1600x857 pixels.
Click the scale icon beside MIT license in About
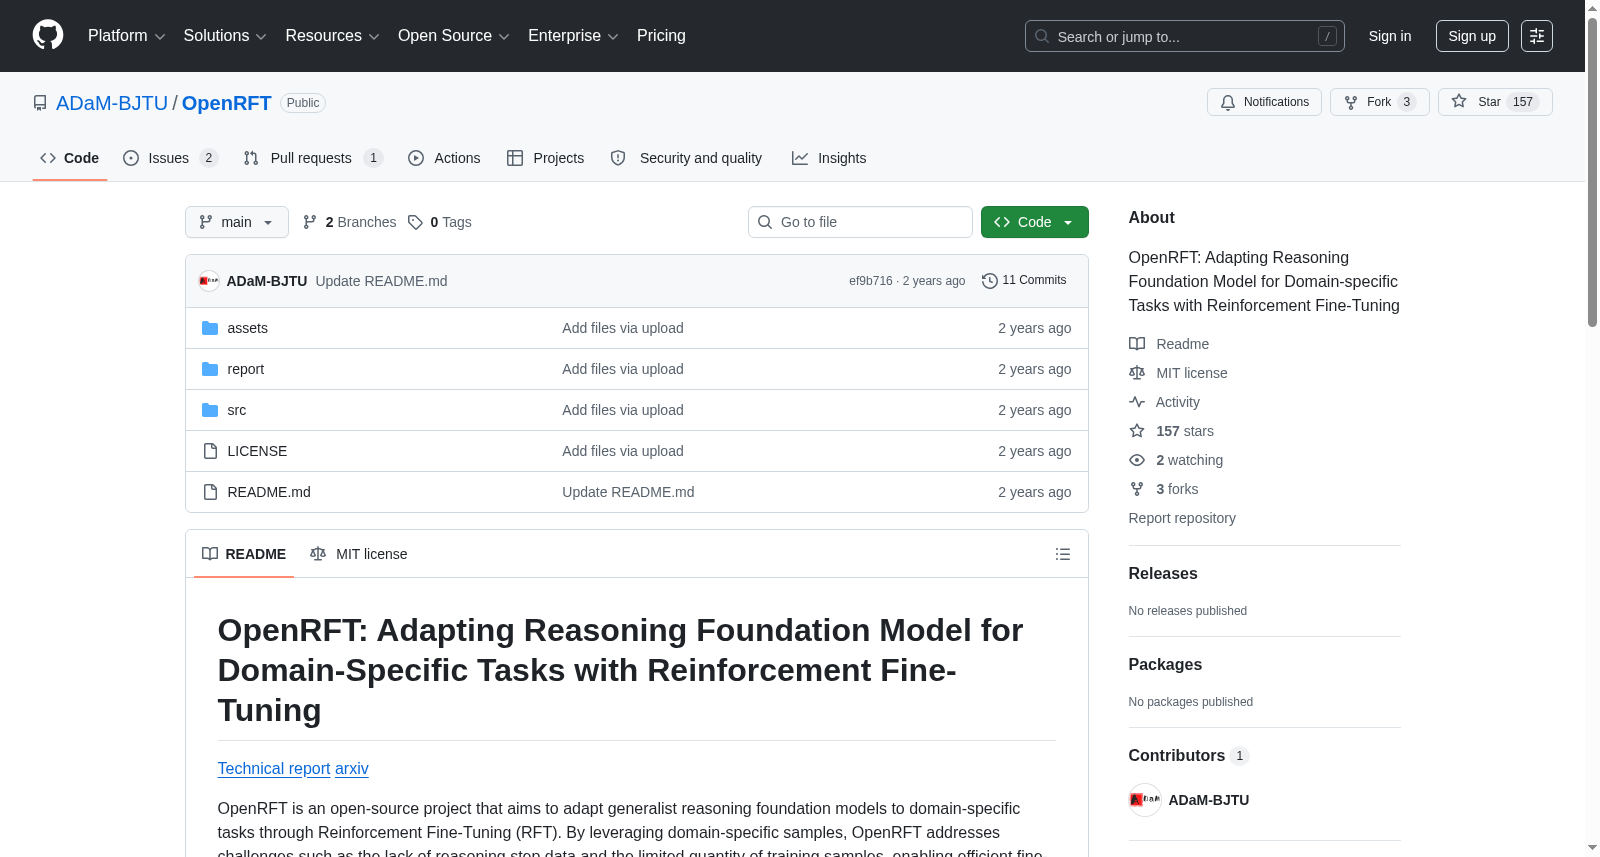[x=1137, y=373]
